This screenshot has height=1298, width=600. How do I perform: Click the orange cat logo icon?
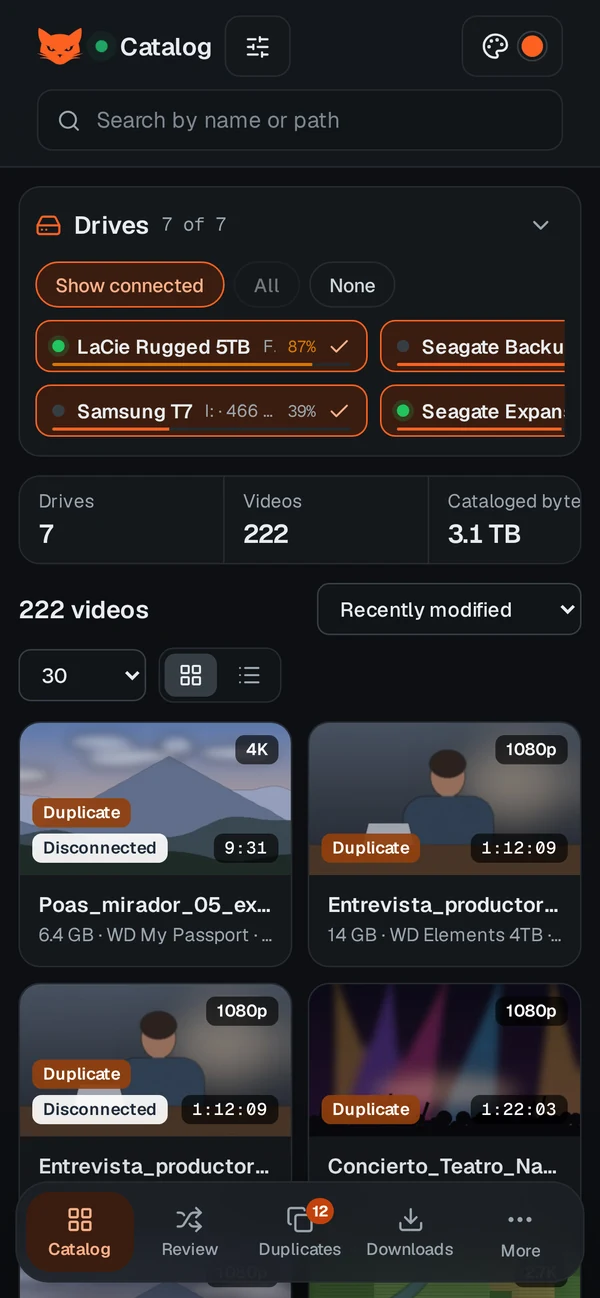click(x=60, y=46)
